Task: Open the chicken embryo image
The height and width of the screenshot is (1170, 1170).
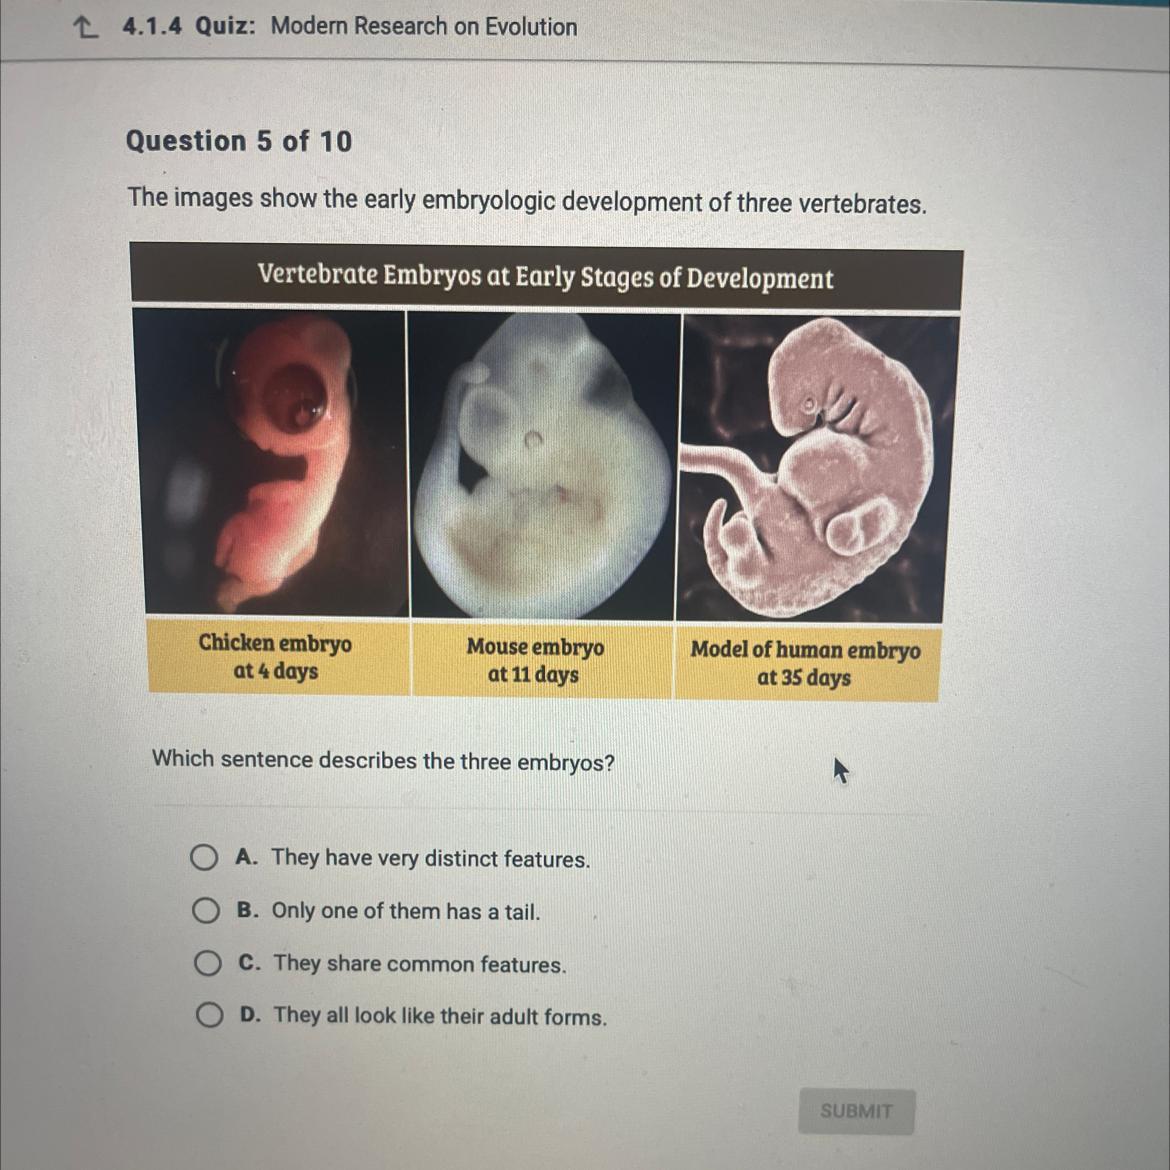Action: pyautogui.click(x=271, y=463)
